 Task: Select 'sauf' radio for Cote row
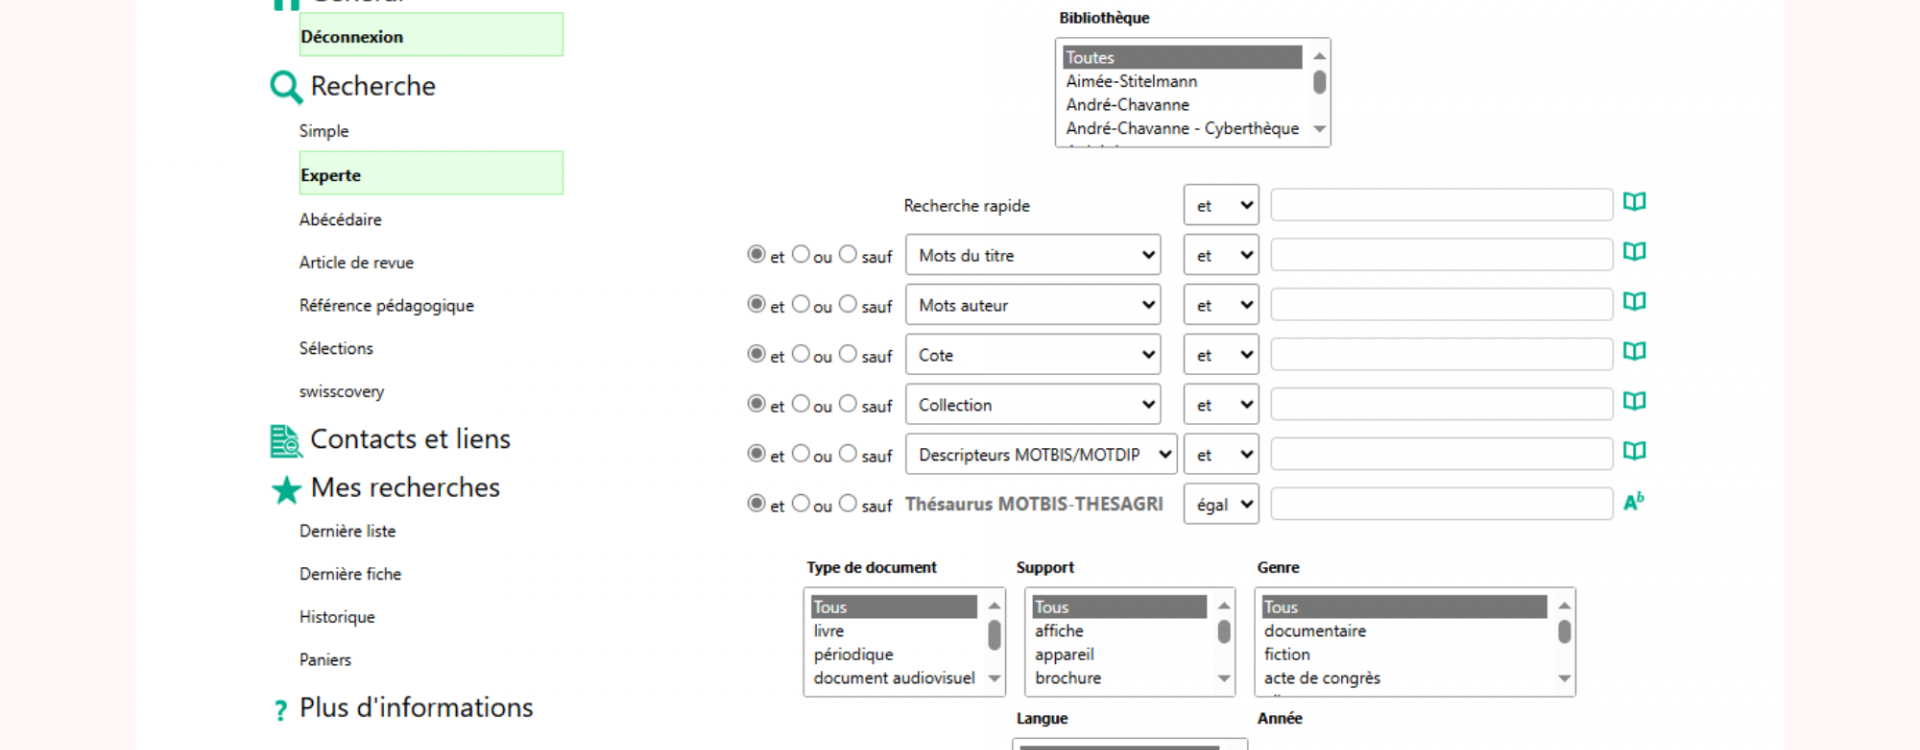pos(848,354)
